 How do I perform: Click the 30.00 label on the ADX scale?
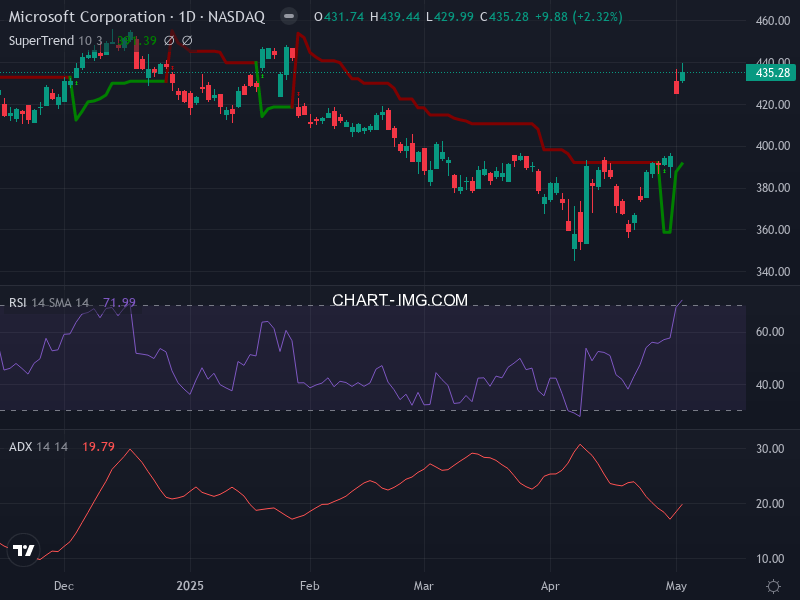point(770,449)
